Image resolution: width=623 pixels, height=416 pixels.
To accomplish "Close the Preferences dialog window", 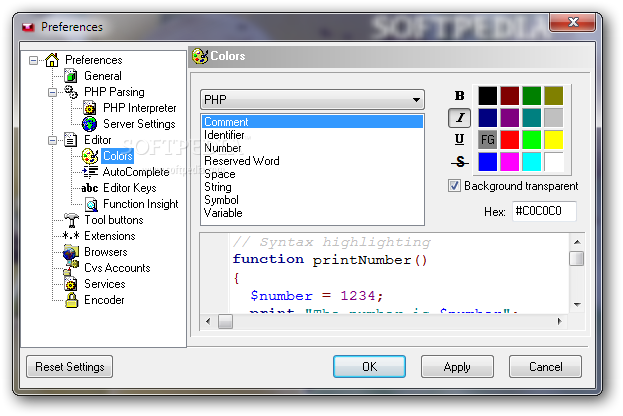I will point(573,22).
